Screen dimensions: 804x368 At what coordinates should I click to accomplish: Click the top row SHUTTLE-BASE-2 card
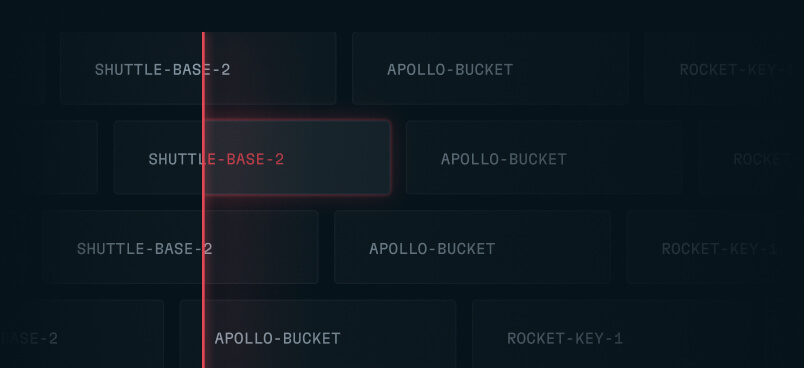[198, 68]
